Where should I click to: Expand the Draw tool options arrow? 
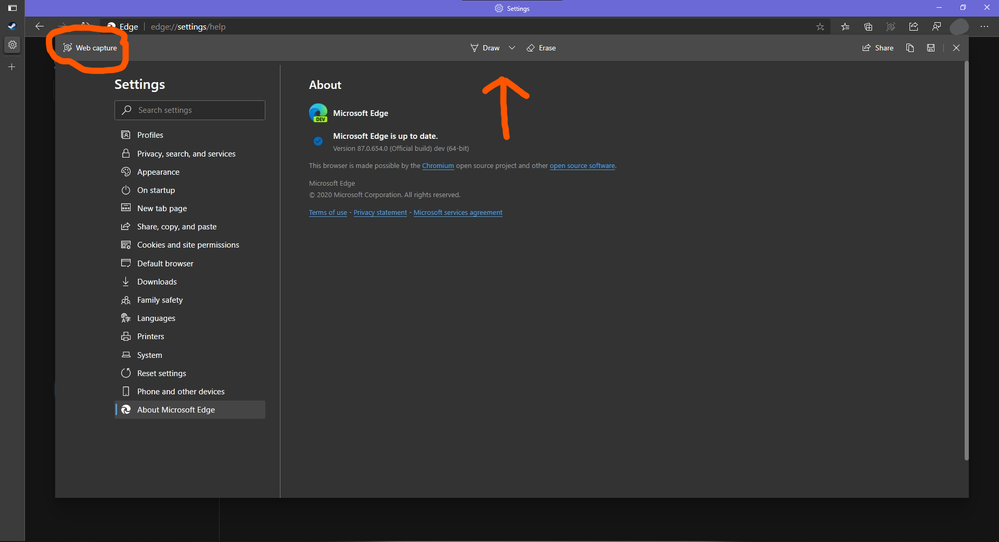(512, 48)
